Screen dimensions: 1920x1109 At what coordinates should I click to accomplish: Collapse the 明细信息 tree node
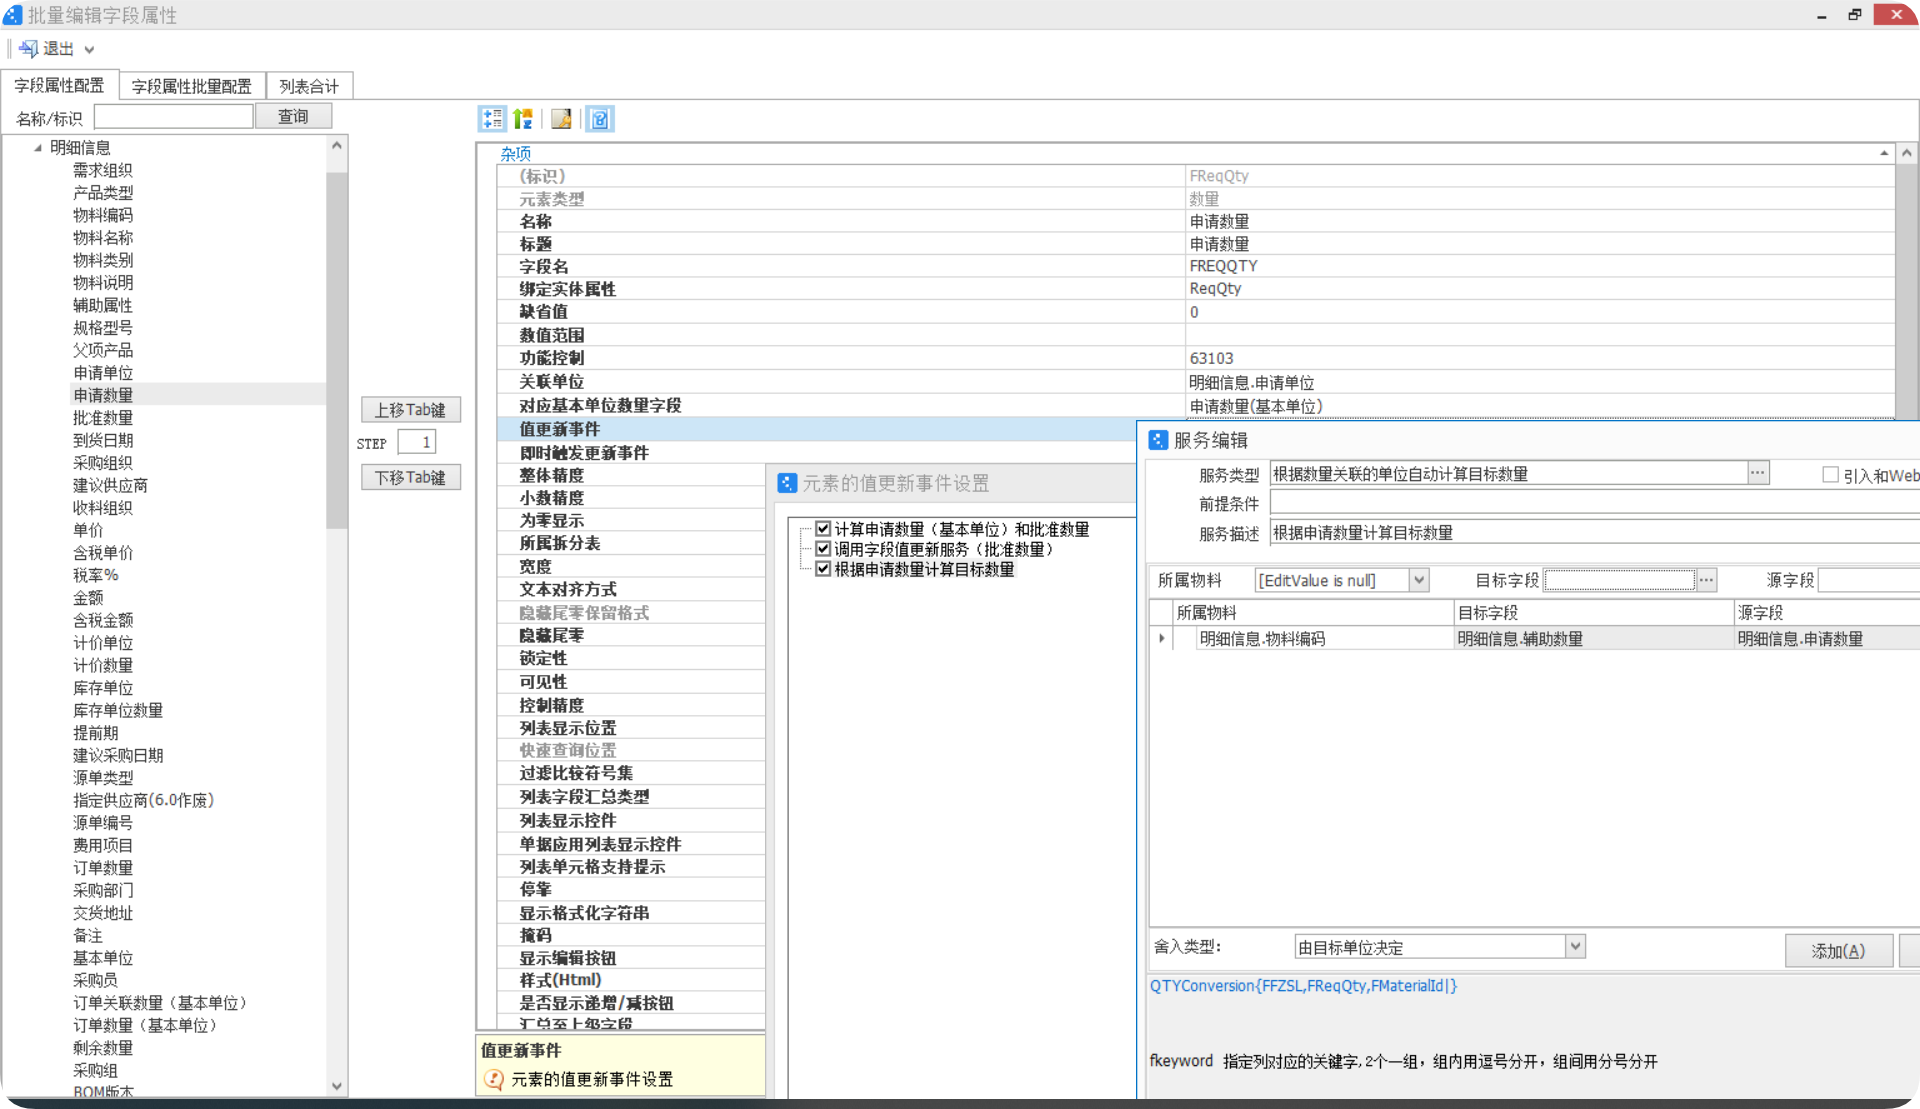pos(38,148)
